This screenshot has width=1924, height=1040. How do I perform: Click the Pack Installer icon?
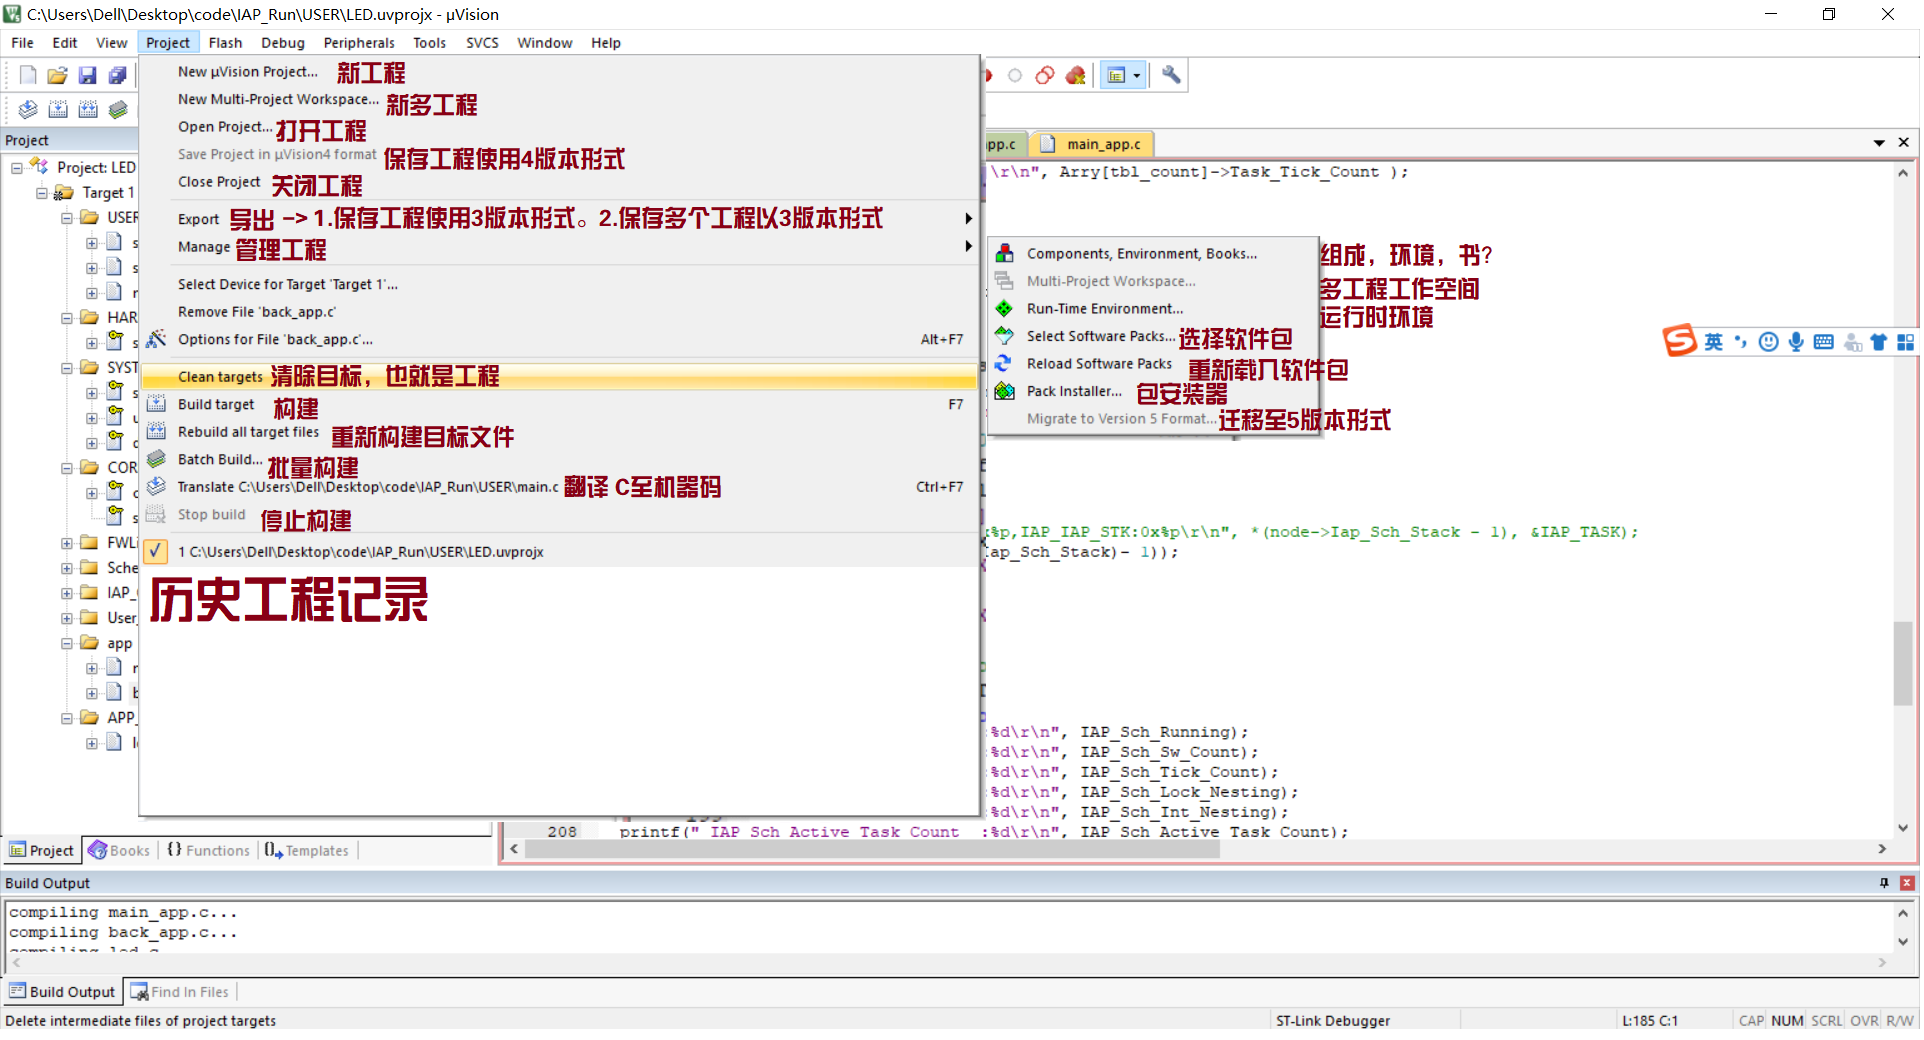pyautogui.click(x=1005, y=391)
